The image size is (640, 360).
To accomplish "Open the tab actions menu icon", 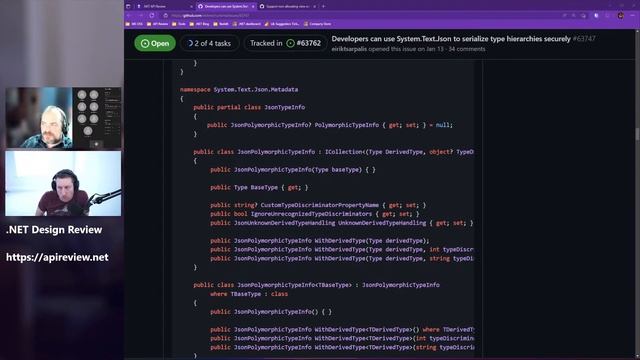I will 128,6.
